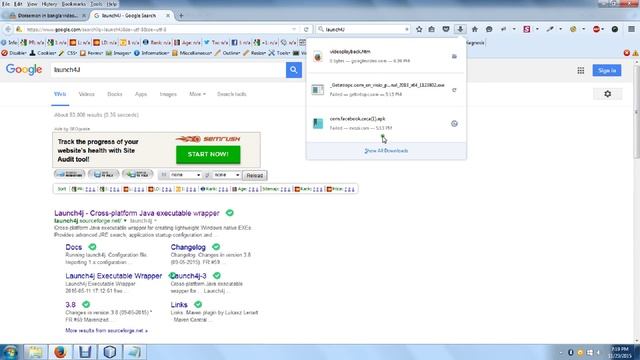Click the Google logo

point(24,69)
